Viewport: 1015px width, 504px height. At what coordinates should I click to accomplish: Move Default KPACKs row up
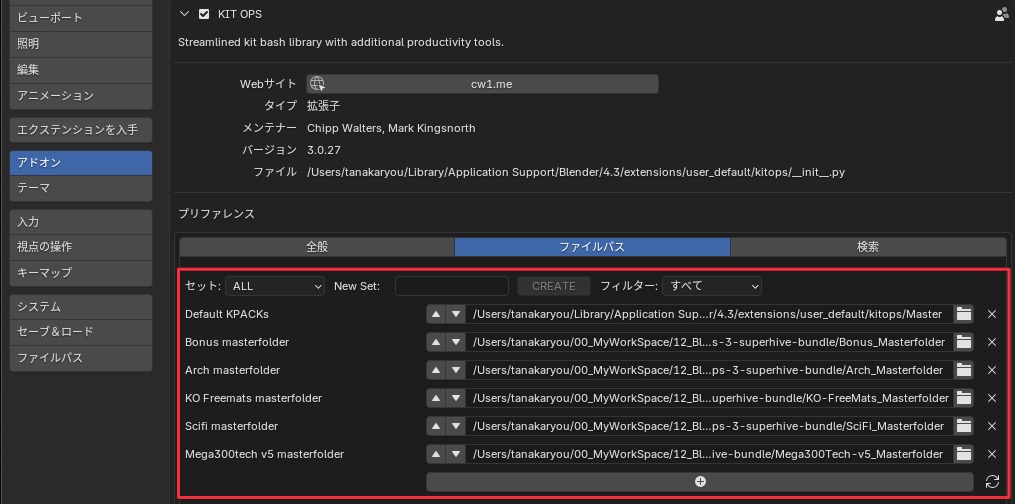pyautogui.click(x=436, y=314)
